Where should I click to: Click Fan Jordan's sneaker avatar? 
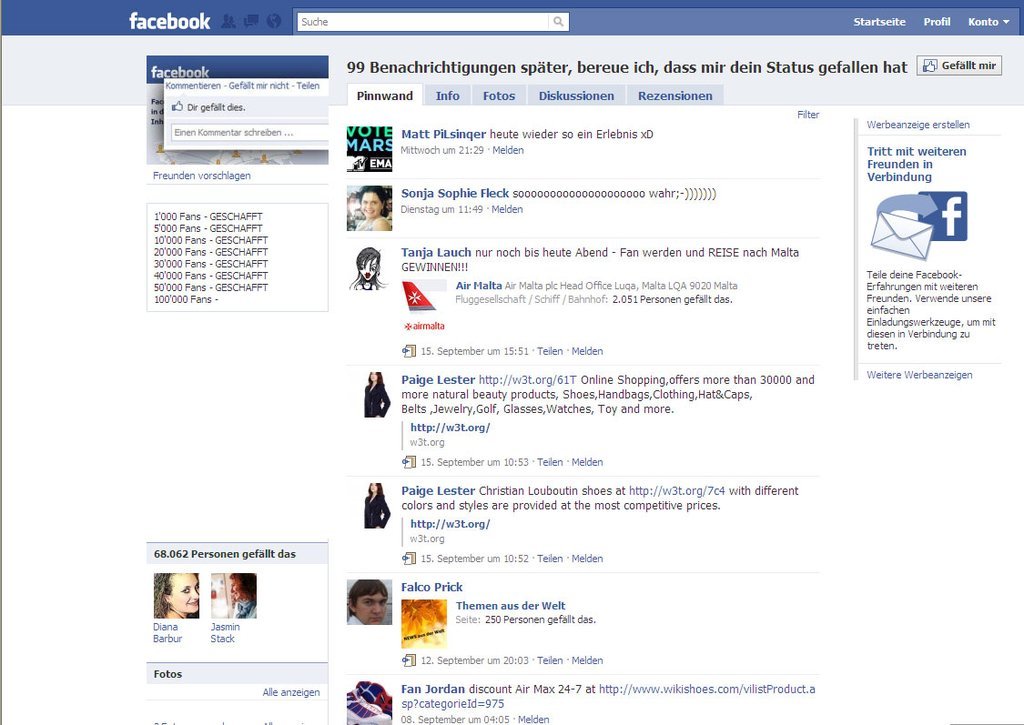(x=370, y=703)
